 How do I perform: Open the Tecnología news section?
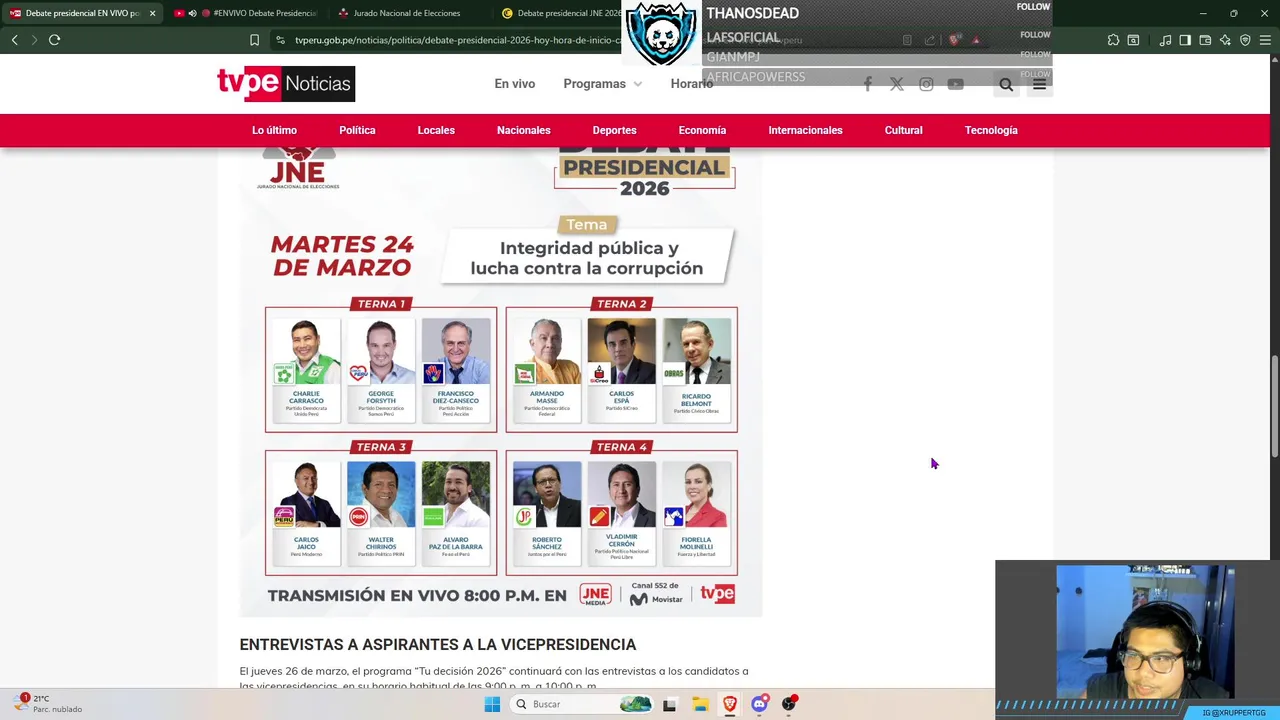coord(991,130)
